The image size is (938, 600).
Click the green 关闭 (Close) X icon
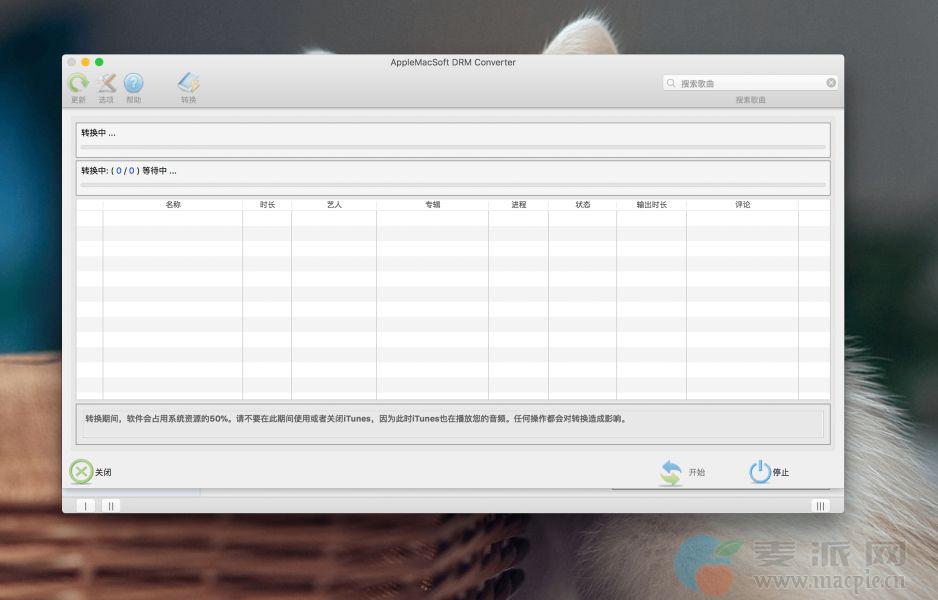pyautogui.click(x=80, y=472)
